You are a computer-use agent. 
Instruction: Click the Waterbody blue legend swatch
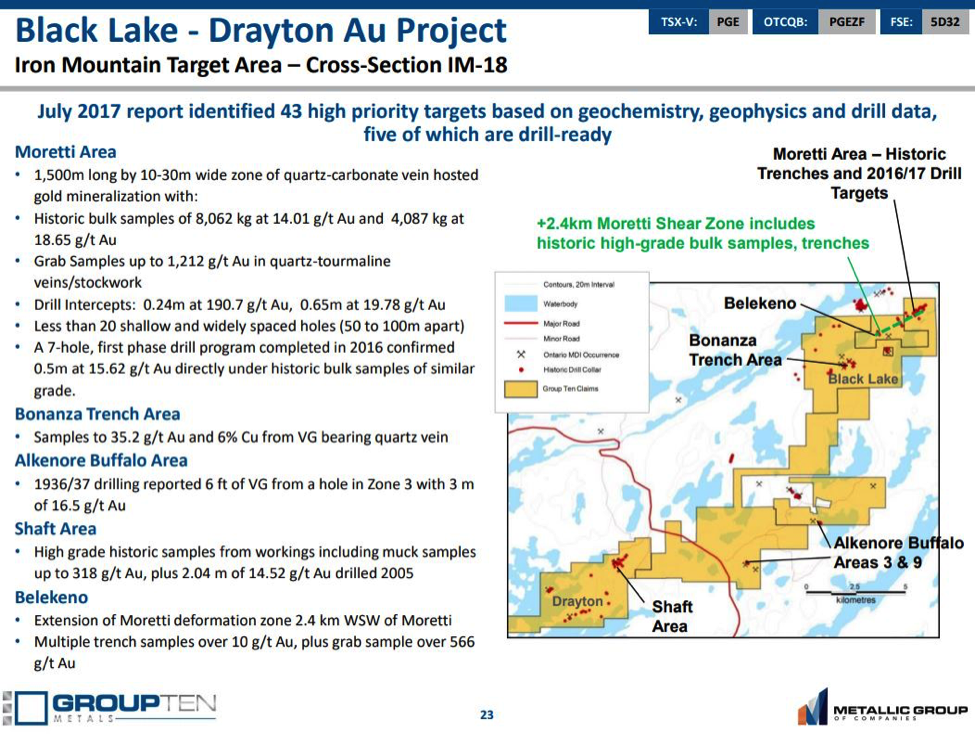tap(521, 304)
